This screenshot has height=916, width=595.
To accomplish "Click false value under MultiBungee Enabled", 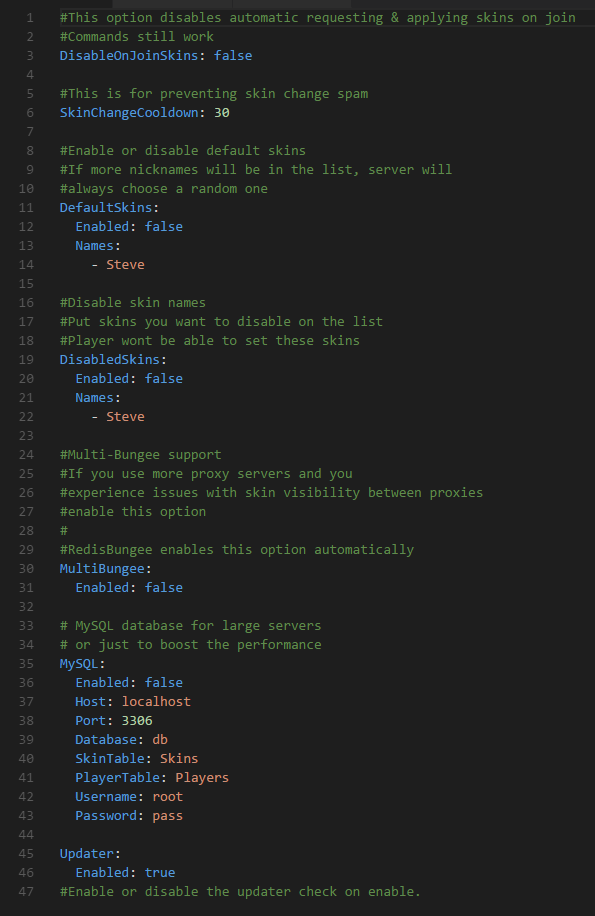I will (163, 588).
